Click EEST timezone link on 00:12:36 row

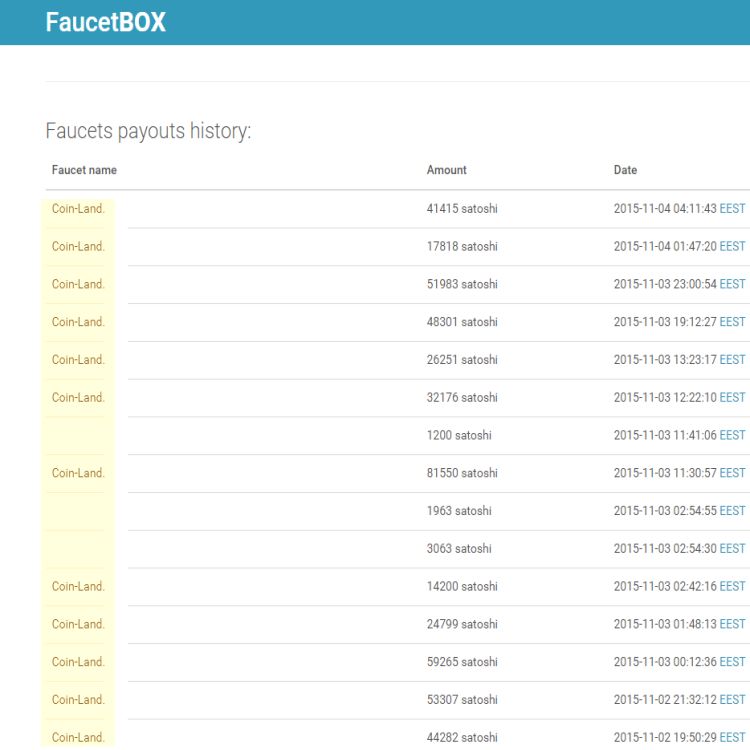[x=732, y=662]
